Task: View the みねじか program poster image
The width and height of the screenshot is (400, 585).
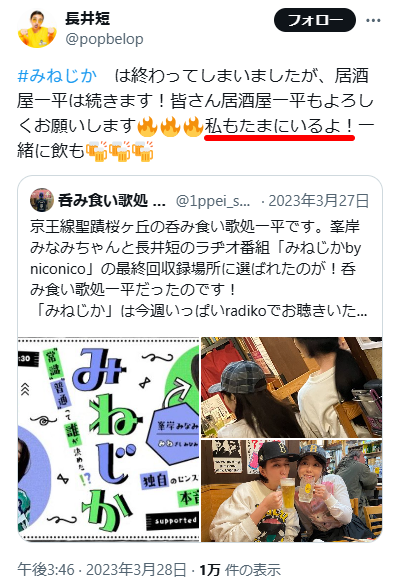Action: tap(109, 439)
